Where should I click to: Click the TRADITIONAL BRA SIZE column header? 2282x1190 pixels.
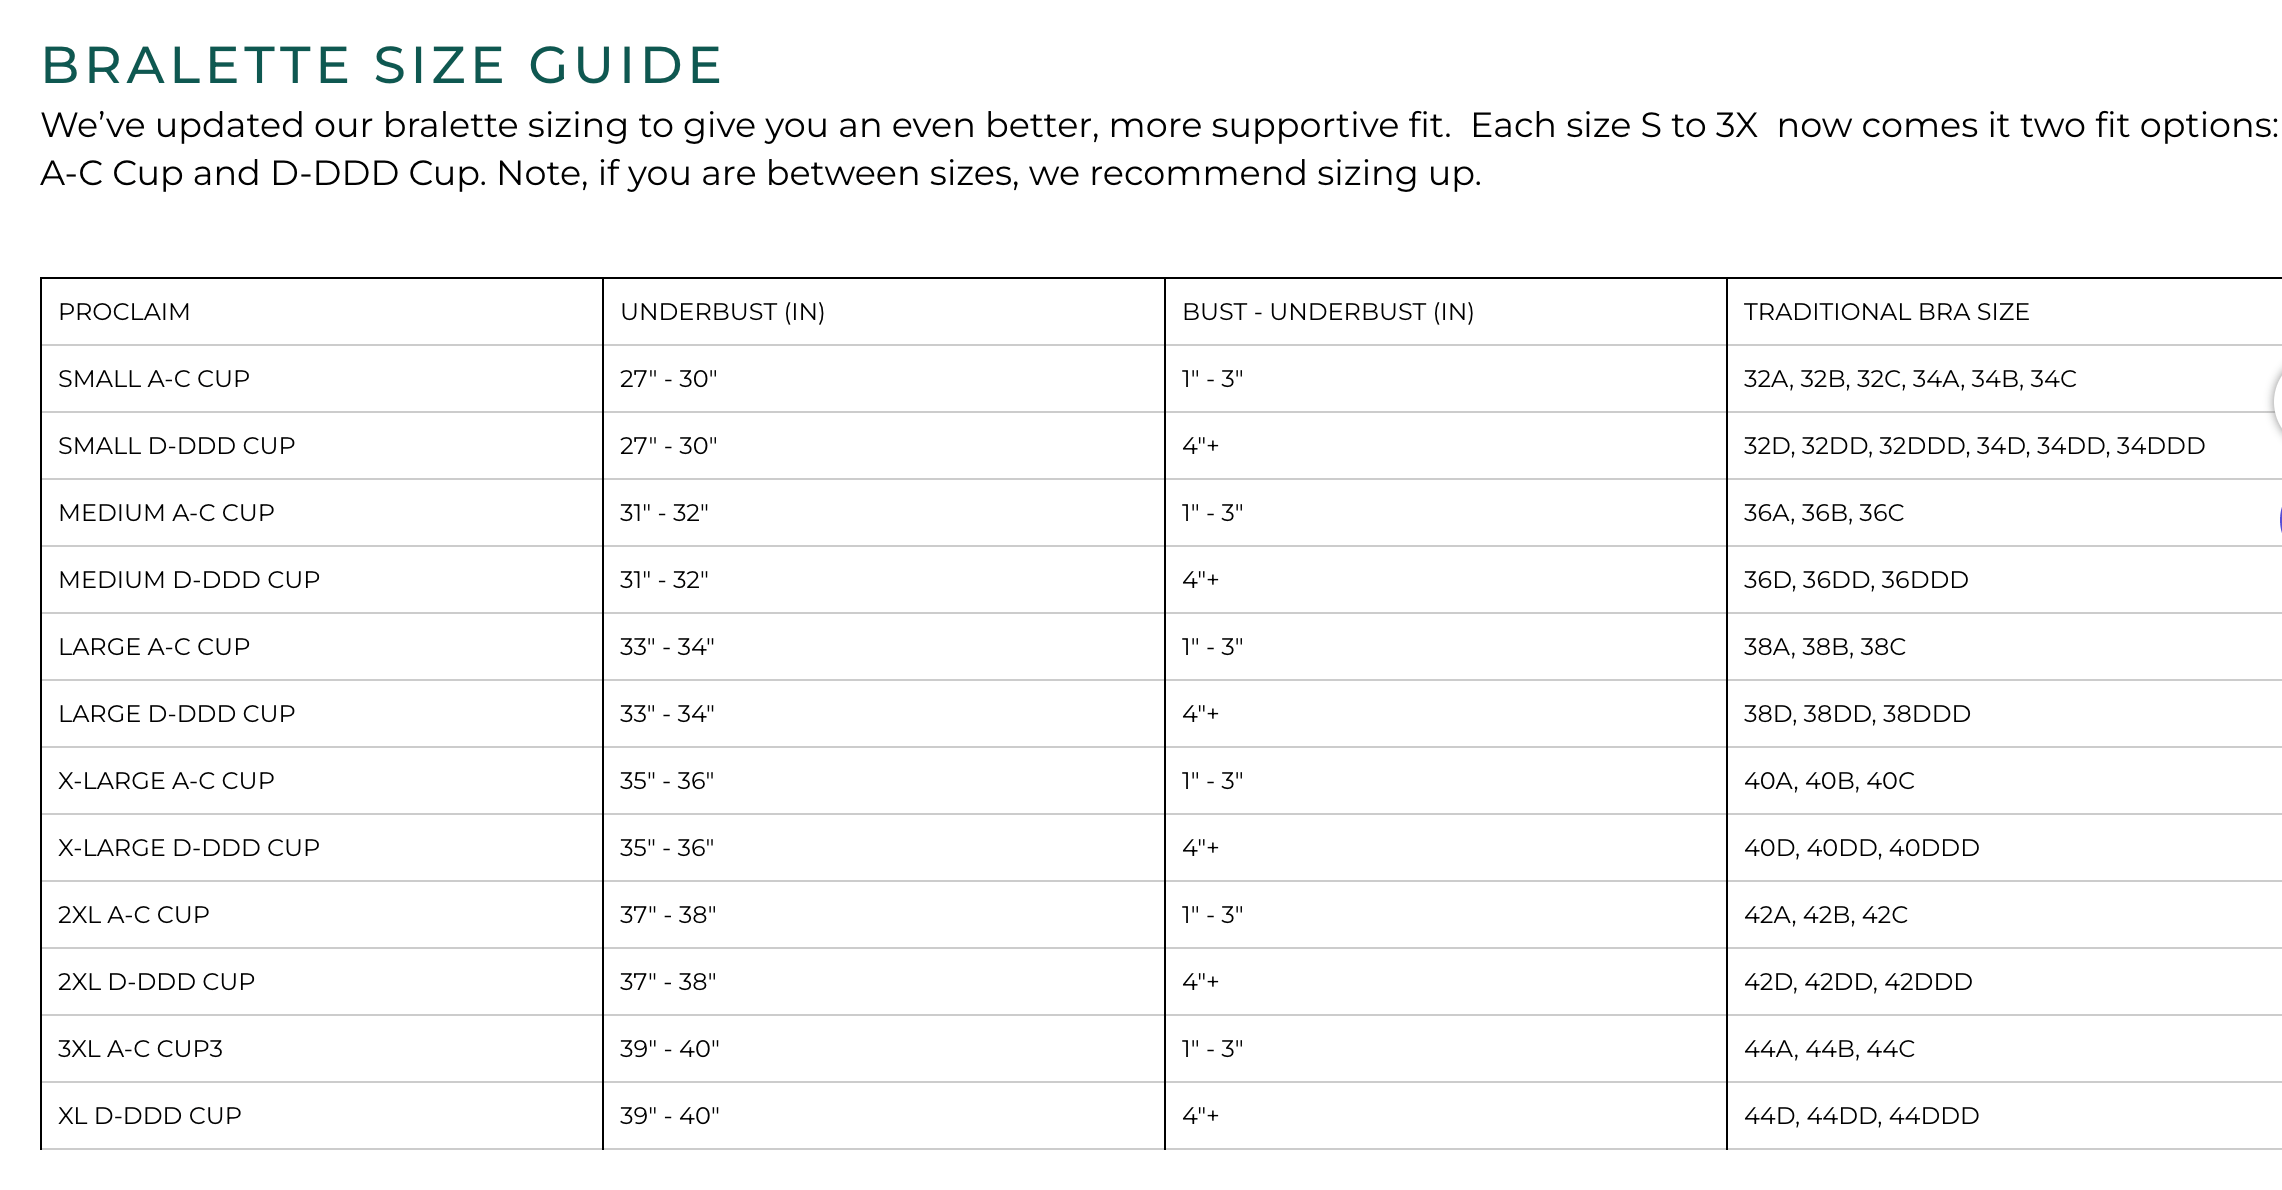click(x=1886, y=312)
